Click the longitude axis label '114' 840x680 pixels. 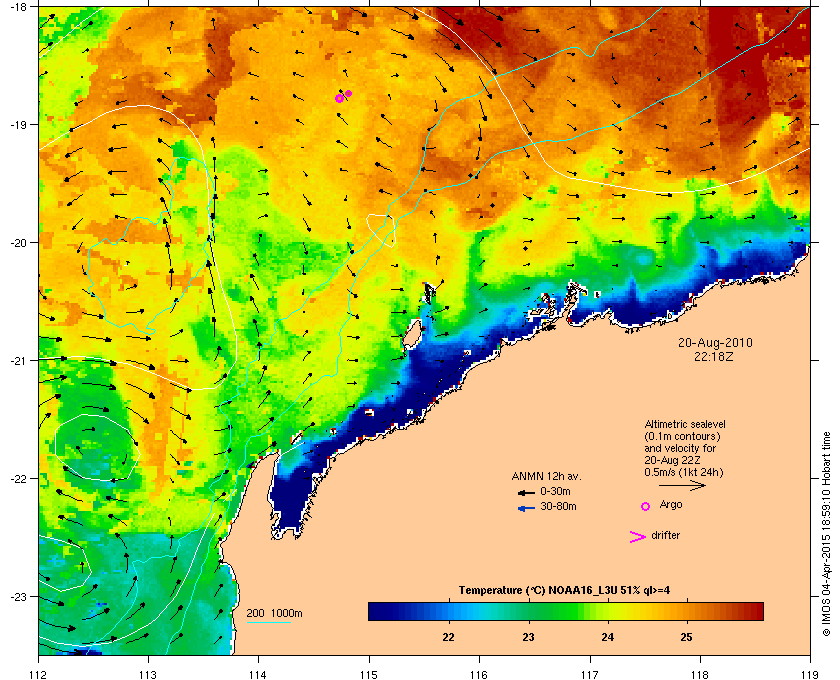point(258,674)
